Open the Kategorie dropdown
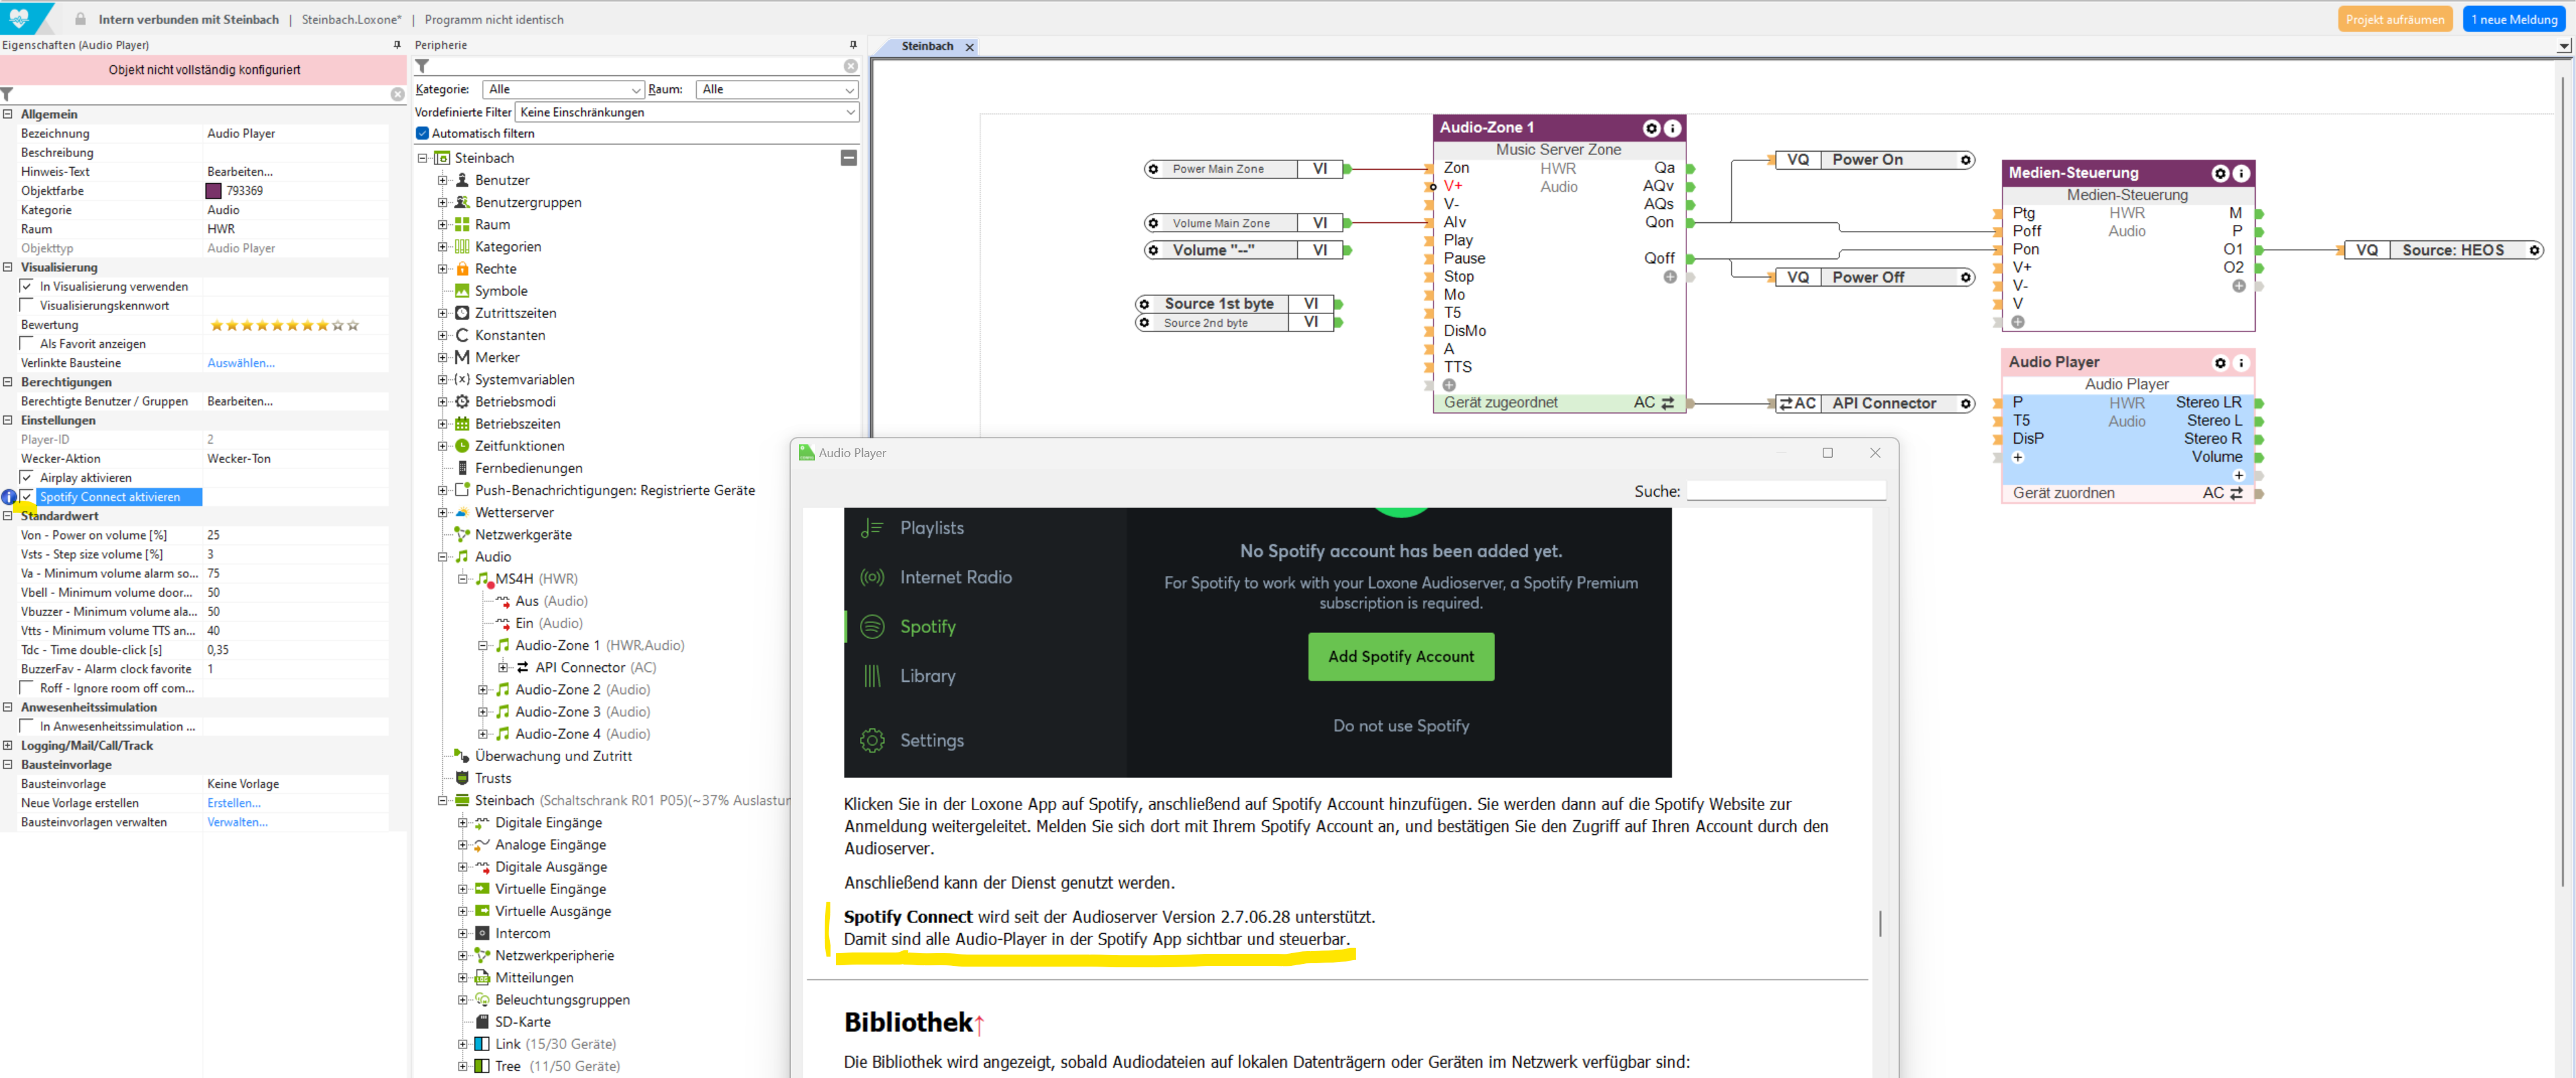 [563, 90]
